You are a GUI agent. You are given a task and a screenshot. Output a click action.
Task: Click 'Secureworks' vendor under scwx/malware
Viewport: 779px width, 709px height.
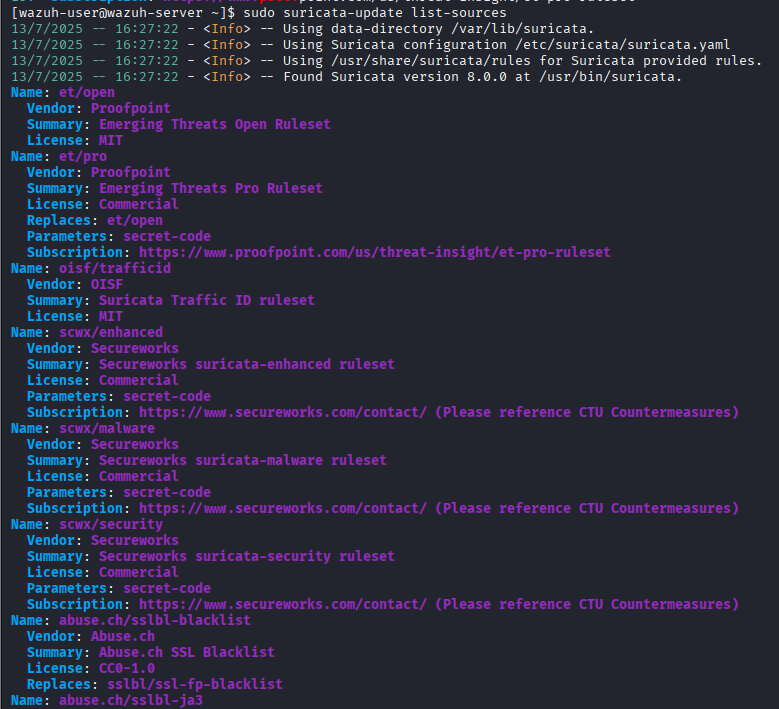pyautogui.click(x=135, y=444)
